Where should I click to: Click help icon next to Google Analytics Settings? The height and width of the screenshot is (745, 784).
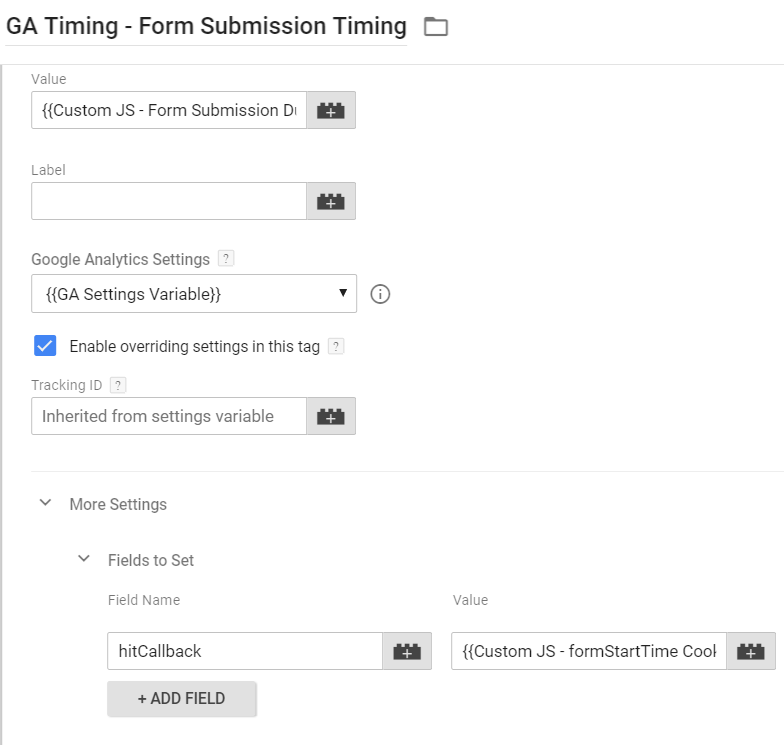pos(226,259)
